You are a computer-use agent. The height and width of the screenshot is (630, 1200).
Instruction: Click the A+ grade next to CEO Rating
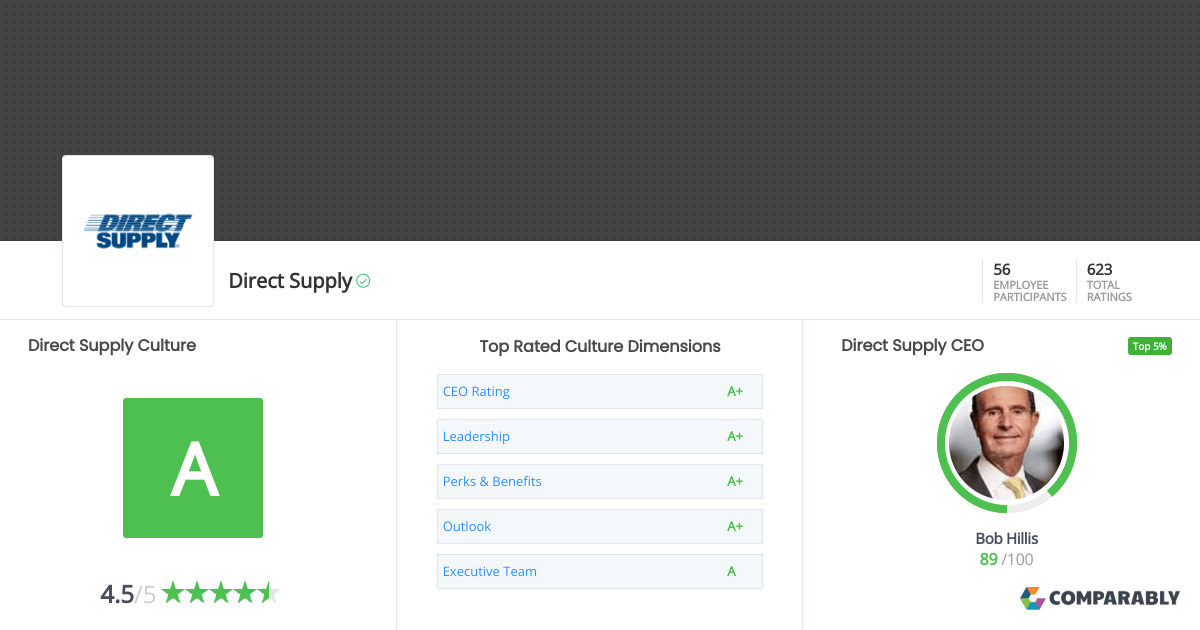click(x=735, y=391)
